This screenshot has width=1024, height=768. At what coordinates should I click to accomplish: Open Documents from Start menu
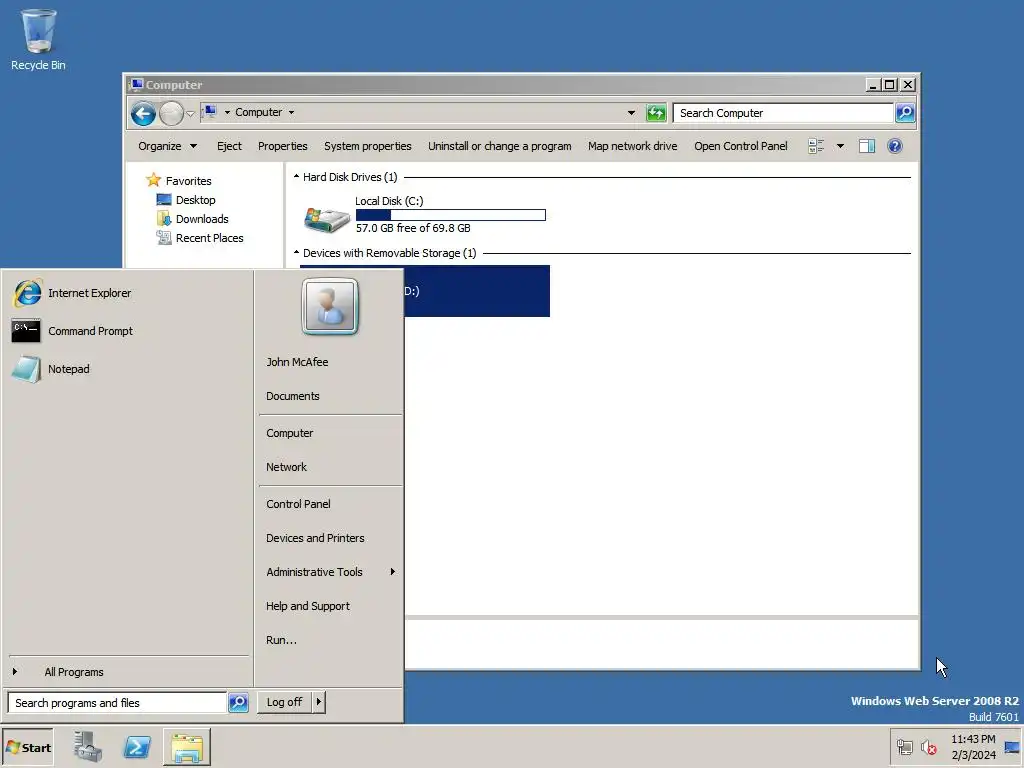click(x=293, y=396)
